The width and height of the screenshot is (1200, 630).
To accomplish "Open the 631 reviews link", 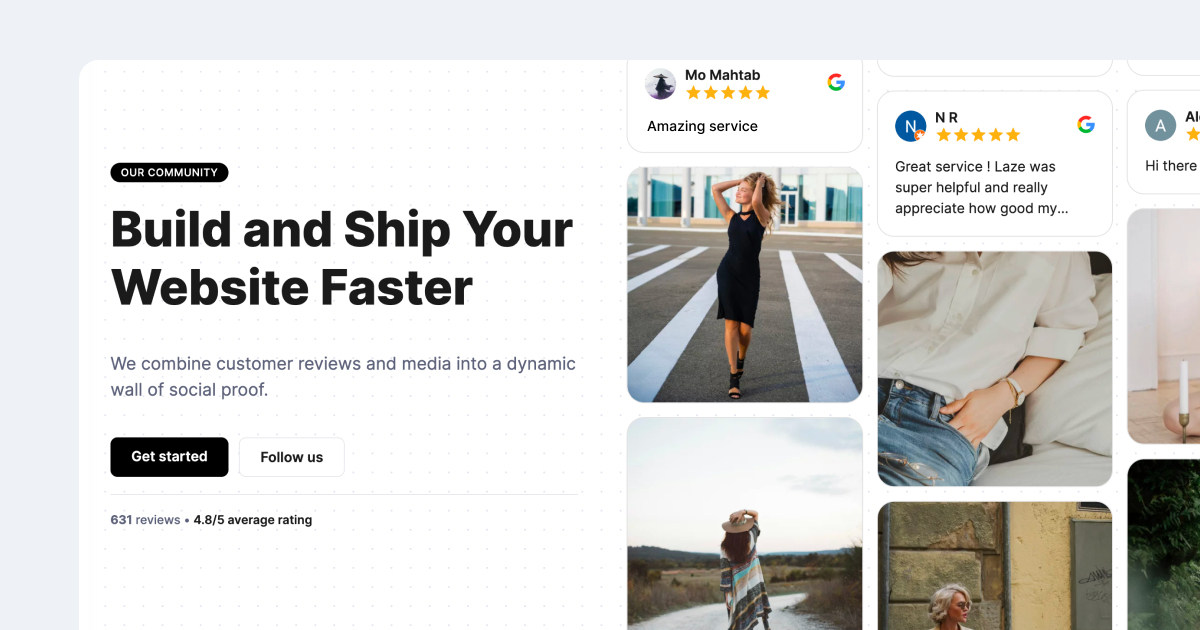I will click(x=145, y=519).
